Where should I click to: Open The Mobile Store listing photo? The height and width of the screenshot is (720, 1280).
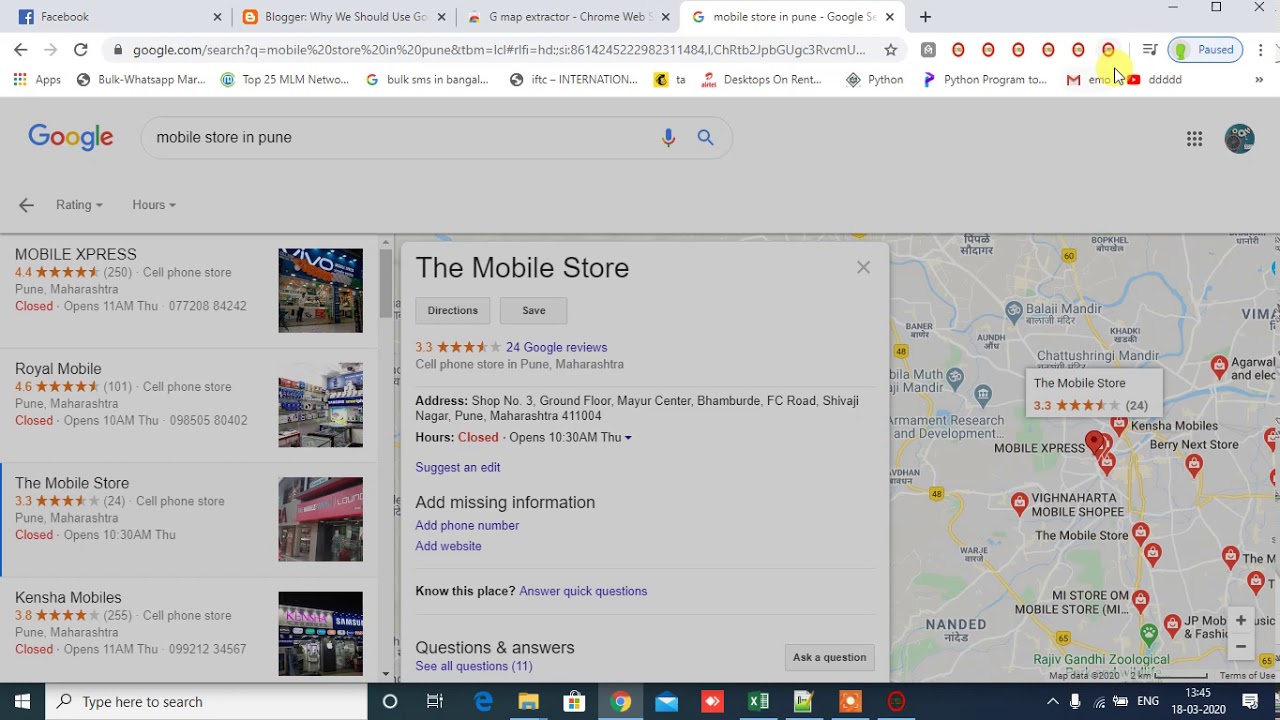[x=321, y=519]
